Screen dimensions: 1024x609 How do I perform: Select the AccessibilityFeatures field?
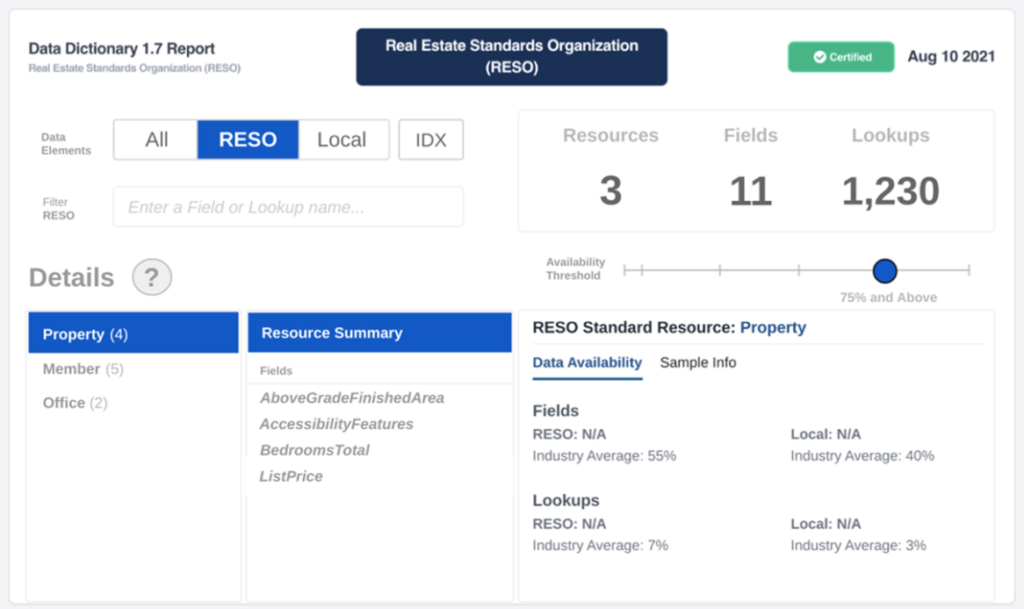coord(336,424)
